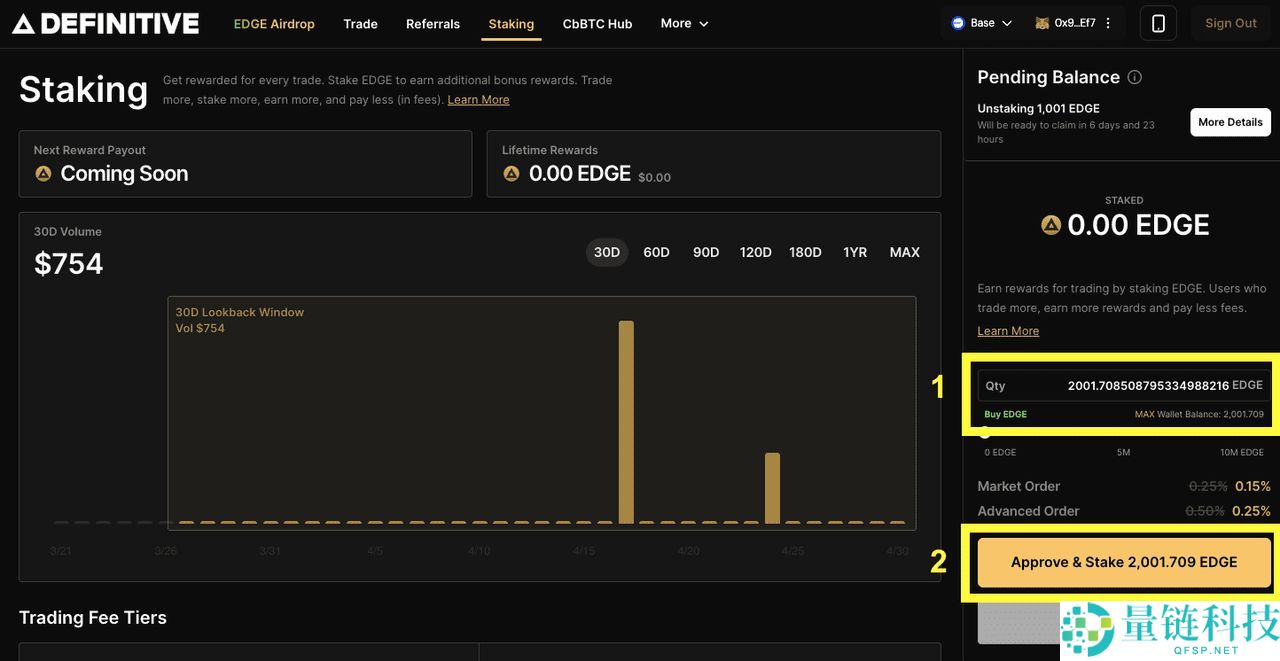
Task: Open the EDGE Airdrop page
Action: [x=274, y=23]
